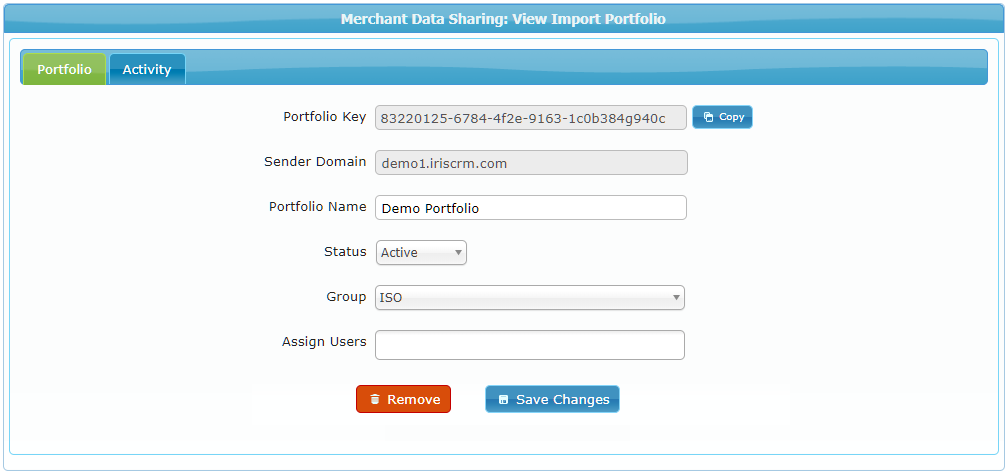Image resolution: width=1008 pixels, height=475 pixels.
Task: Click the Save Changes button
Action: tap(552, 399)
